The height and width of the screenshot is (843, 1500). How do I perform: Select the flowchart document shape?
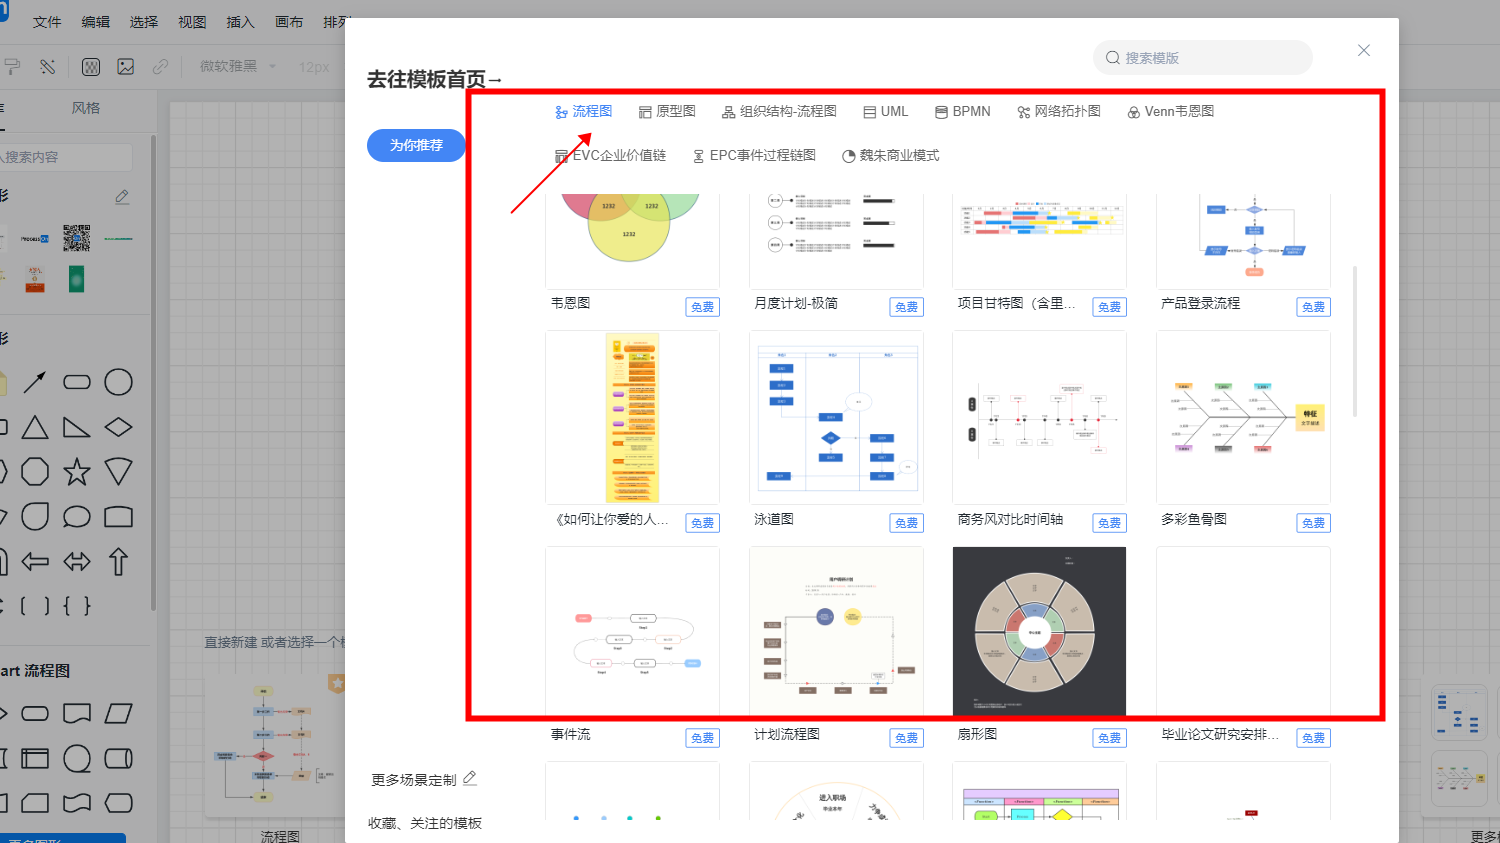tap(77, 714)
